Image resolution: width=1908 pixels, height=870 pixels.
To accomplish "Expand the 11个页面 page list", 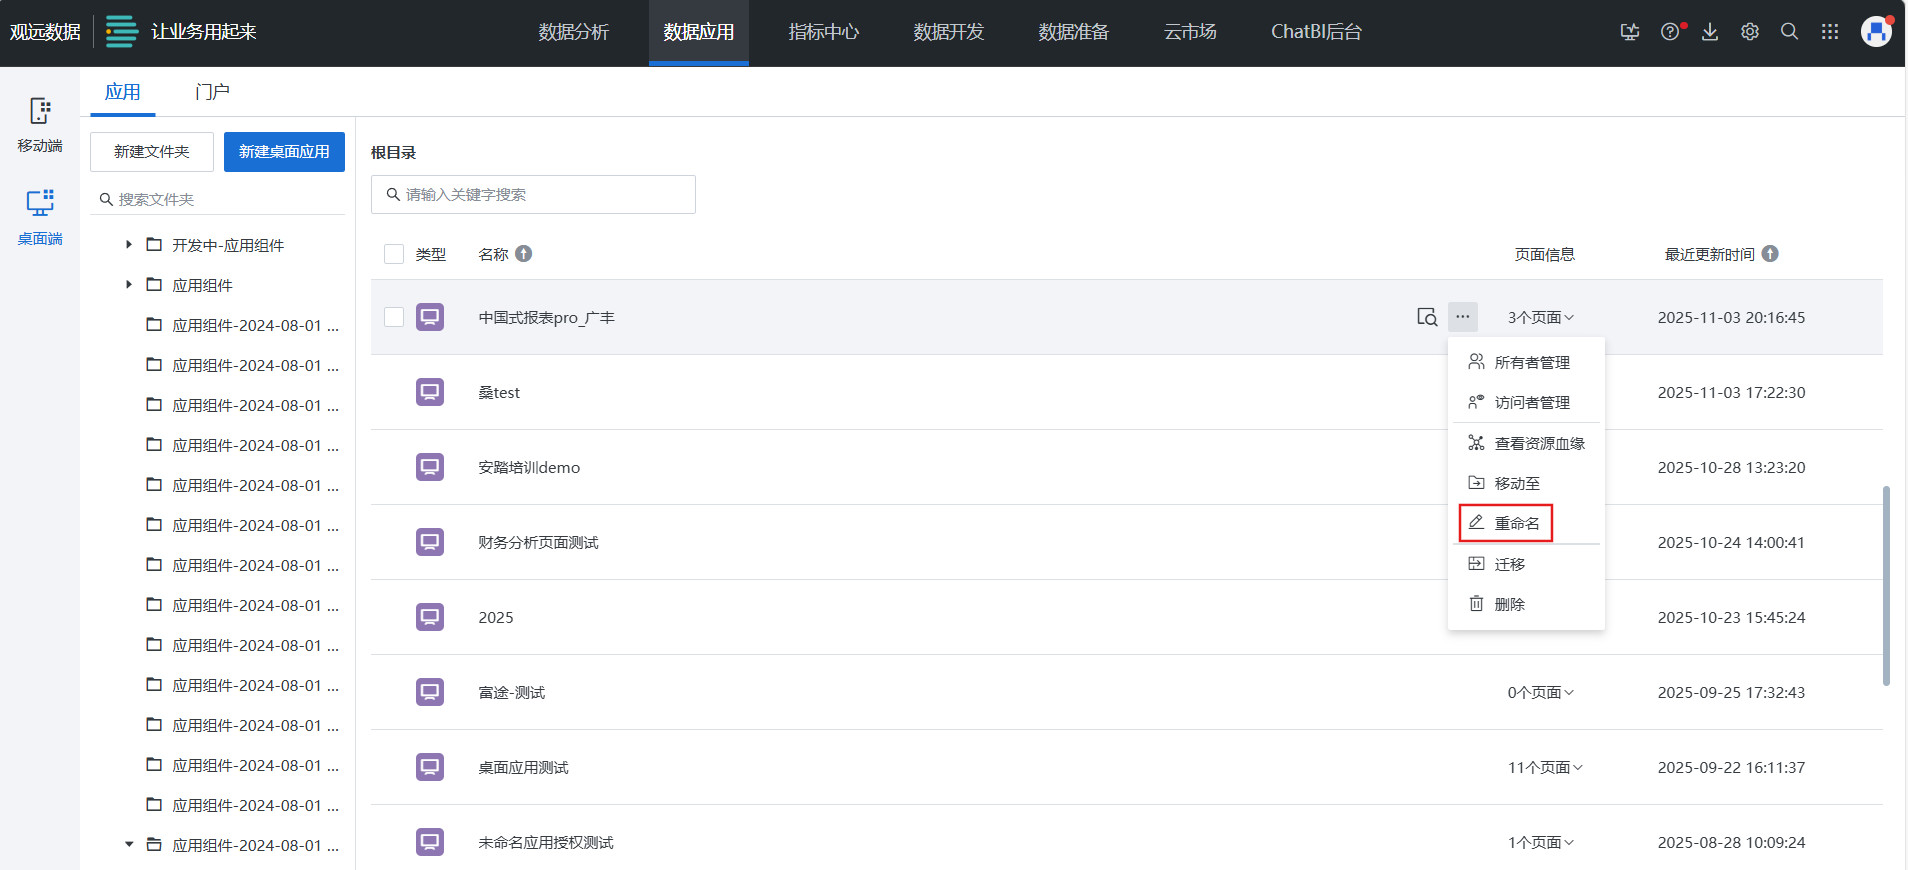I will point(1545,767).
